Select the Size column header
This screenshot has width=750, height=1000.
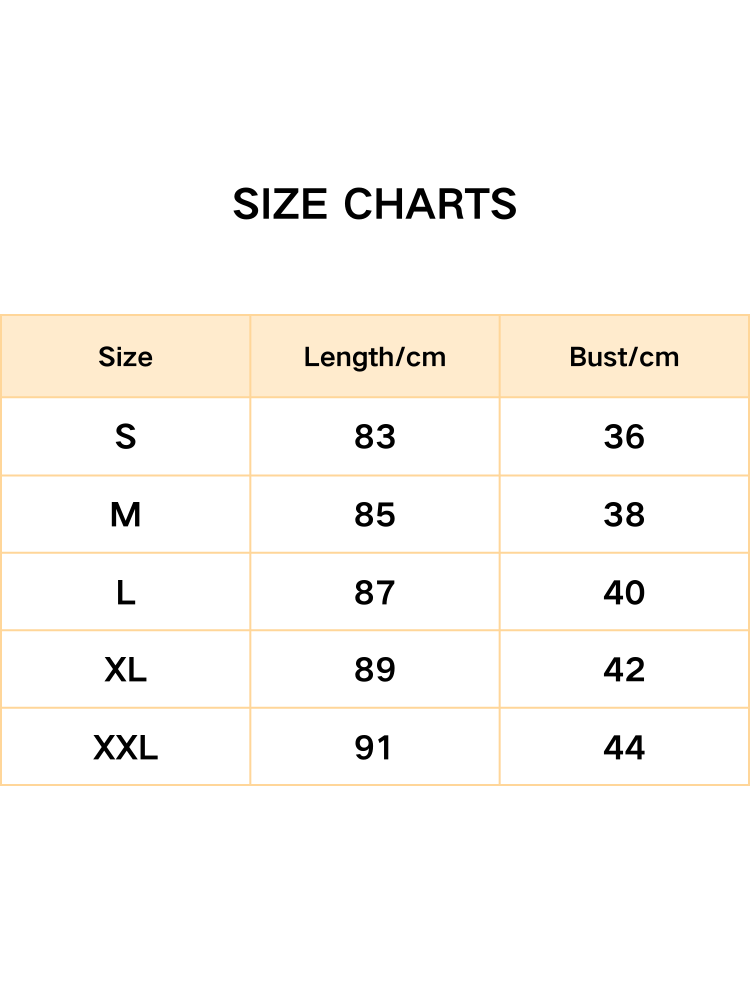coord(125,357)
